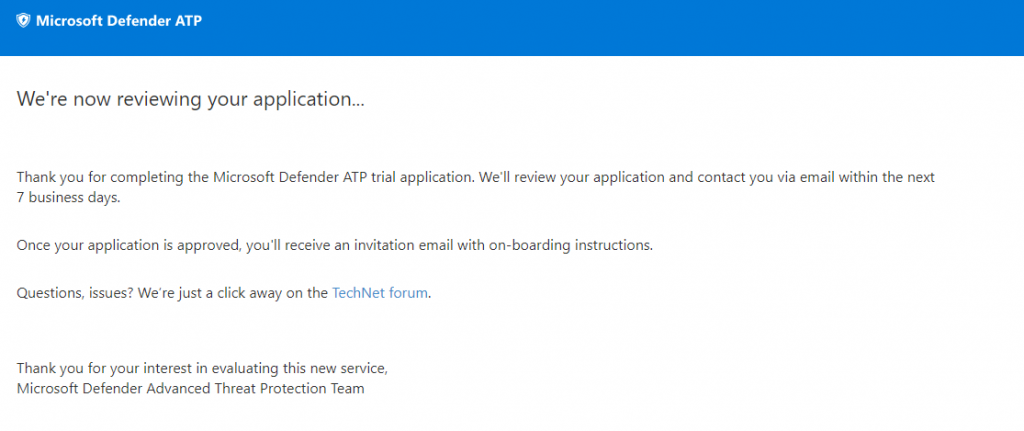Open the TechNet forum link
The width and height of the screenshot is (1024, 431).
point(380,293)
